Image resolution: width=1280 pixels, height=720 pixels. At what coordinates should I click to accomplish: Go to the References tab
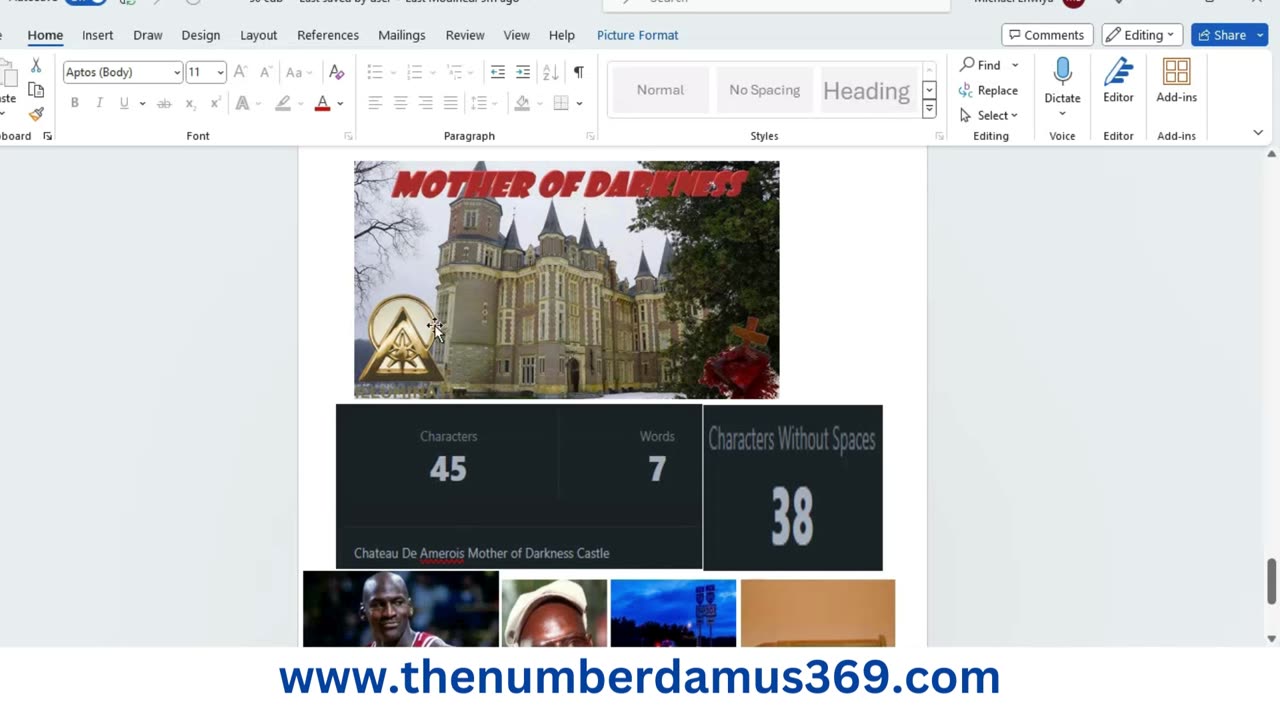tap(327, 35)
